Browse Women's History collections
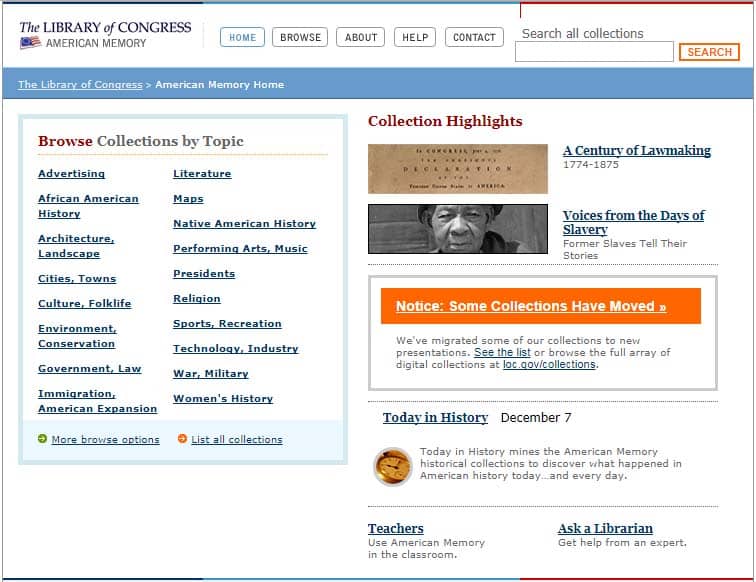The width and height of the screenshot is (756, 582). point(223,399)
